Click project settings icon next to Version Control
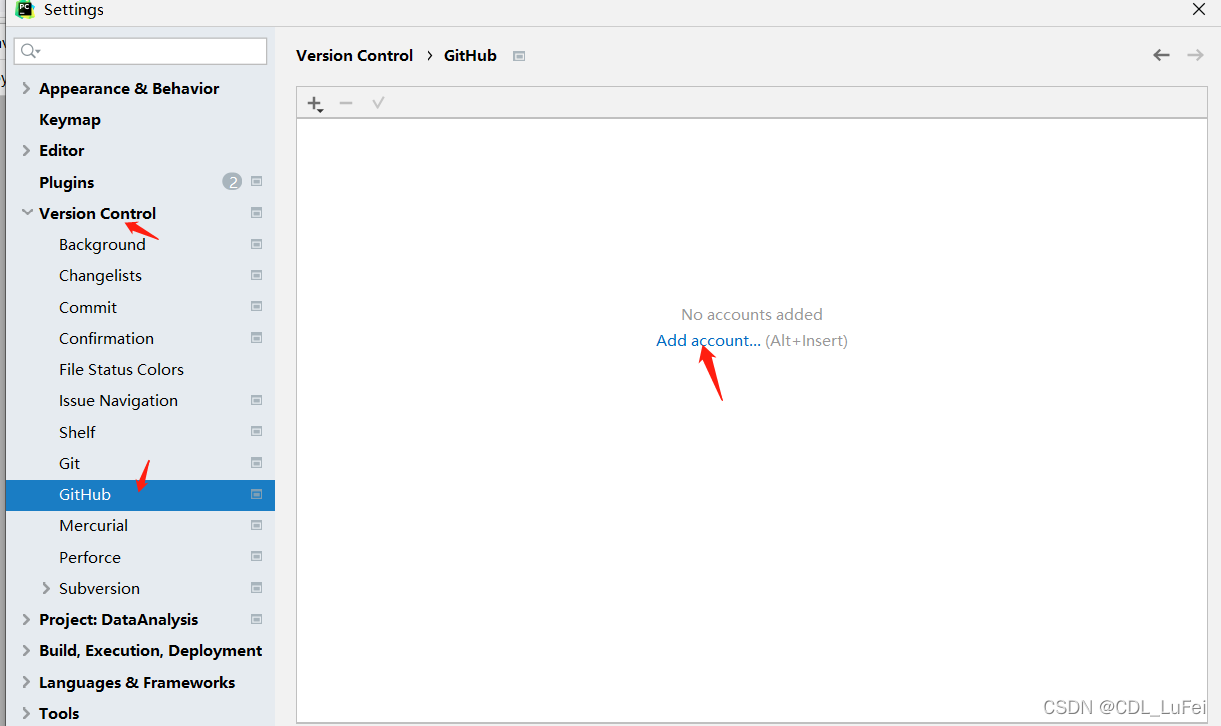The image size is (1221, 726). coord(256,212)
